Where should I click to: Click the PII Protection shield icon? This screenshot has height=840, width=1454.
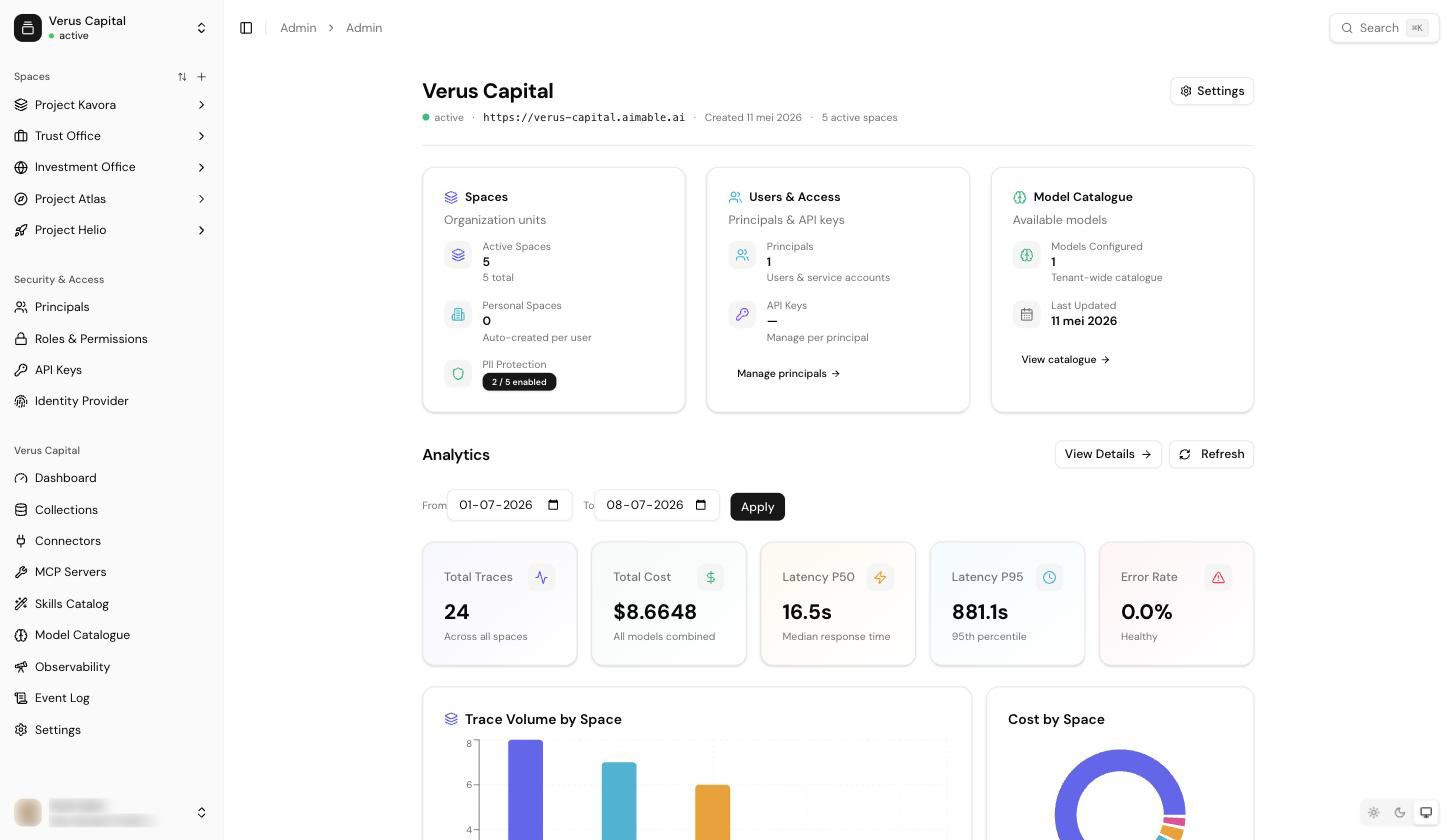[x=458, y=373]
